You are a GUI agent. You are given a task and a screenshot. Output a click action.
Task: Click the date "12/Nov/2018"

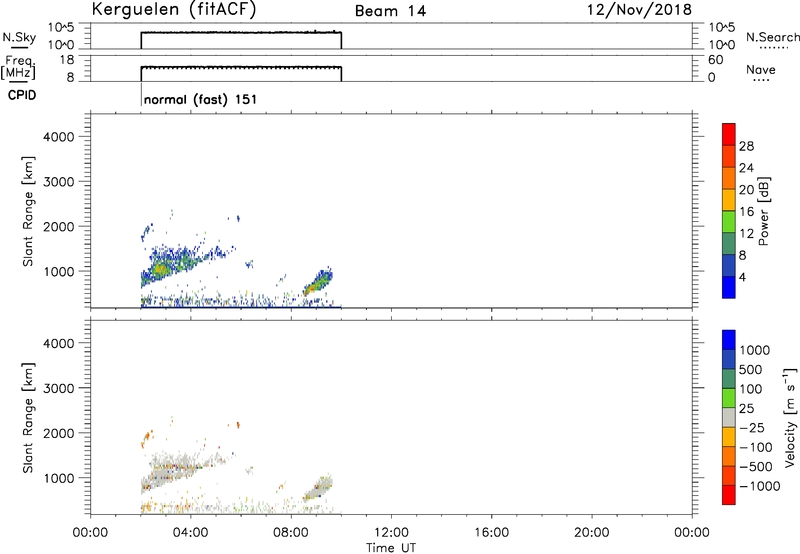pyautogui.click(x=639, y=9)
